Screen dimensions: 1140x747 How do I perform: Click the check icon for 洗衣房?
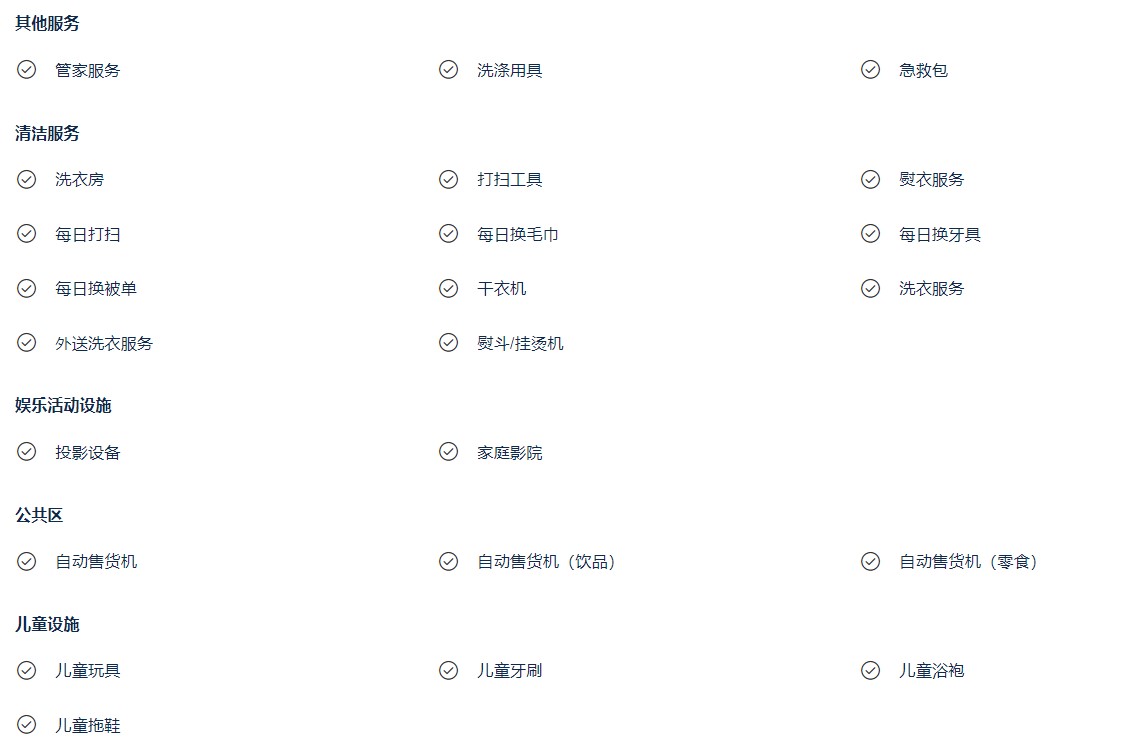click(x=26, y=180)
